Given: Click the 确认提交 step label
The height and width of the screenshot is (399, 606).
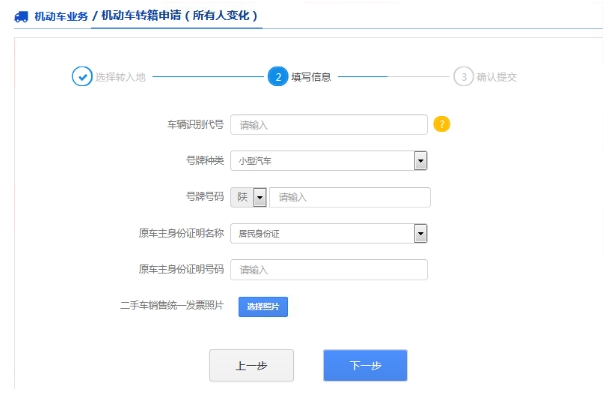Looking at the screenshot, I should [x=497, y=77].
